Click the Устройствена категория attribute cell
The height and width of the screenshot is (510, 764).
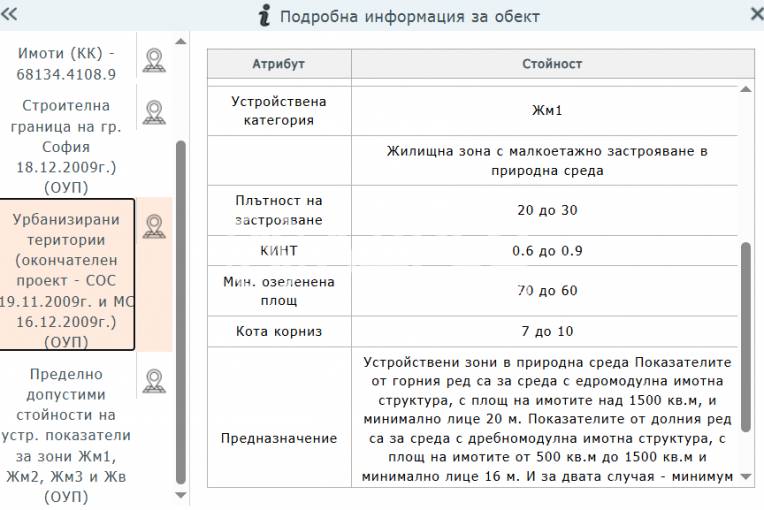pyautogui.click(x=279, y=111)
